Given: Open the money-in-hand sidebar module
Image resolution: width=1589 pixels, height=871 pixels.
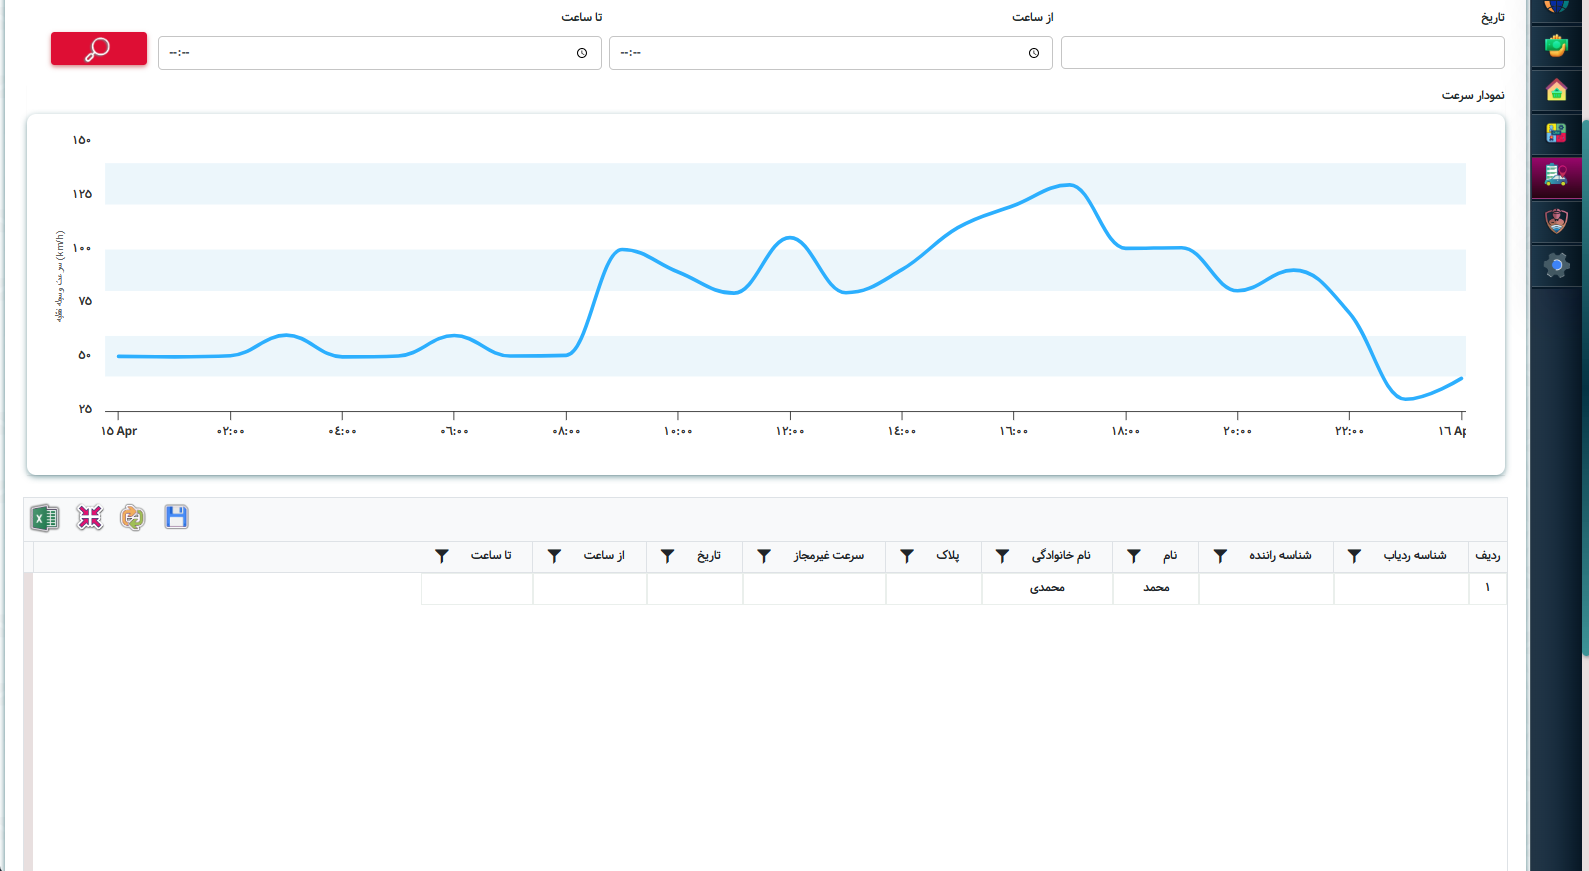Looking at the screenshot, I should coord(1556,46).
